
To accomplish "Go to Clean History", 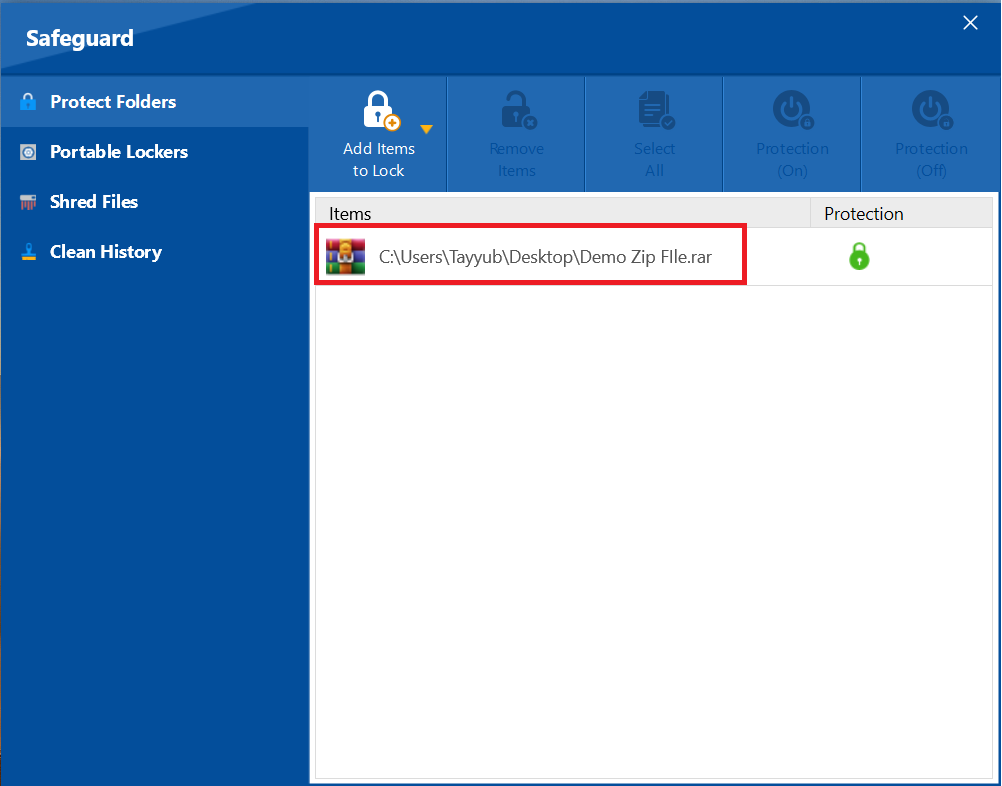I will point(154,252).
